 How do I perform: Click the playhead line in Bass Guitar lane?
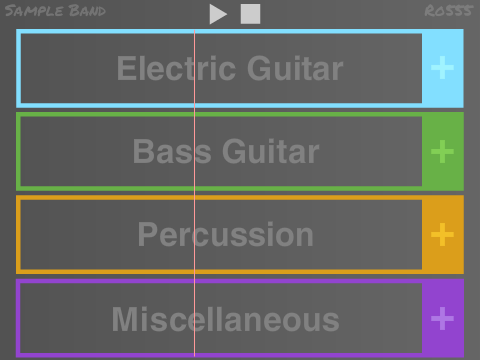195,151
